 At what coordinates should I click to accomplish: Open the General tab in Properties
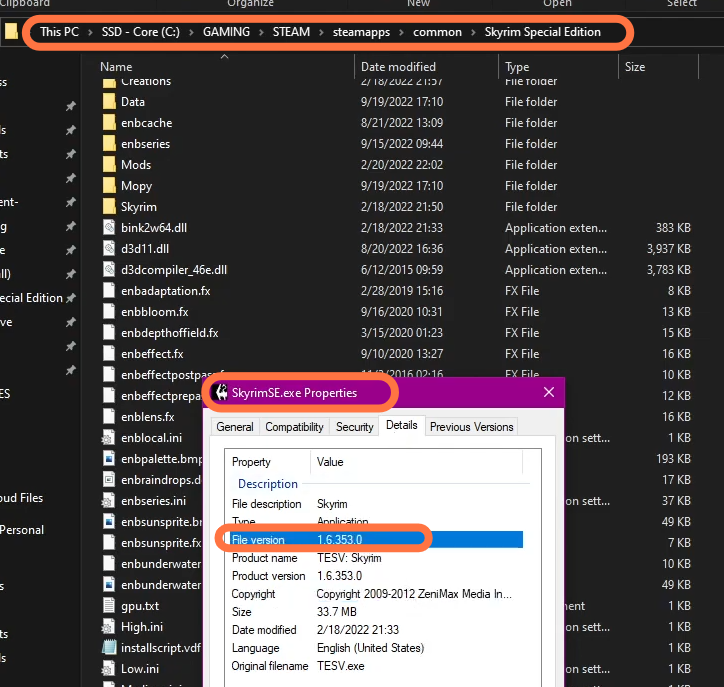pyautogui.click(x=235, y=427)
